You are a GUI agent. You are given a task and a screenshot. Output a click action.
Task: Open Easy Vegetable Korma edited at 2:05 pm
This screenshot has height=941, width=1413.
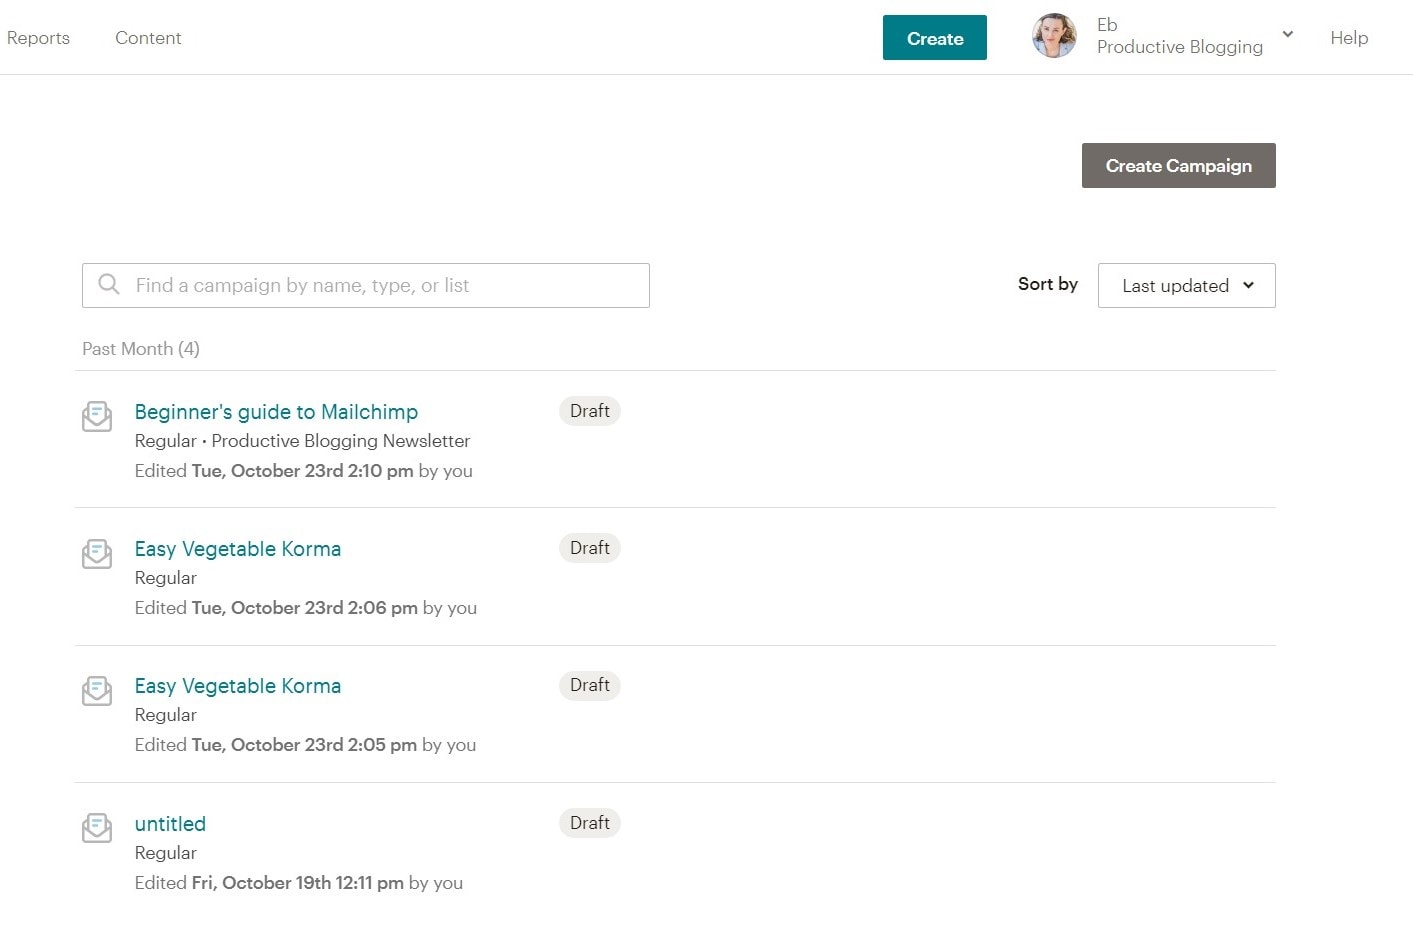pos(238,686)
